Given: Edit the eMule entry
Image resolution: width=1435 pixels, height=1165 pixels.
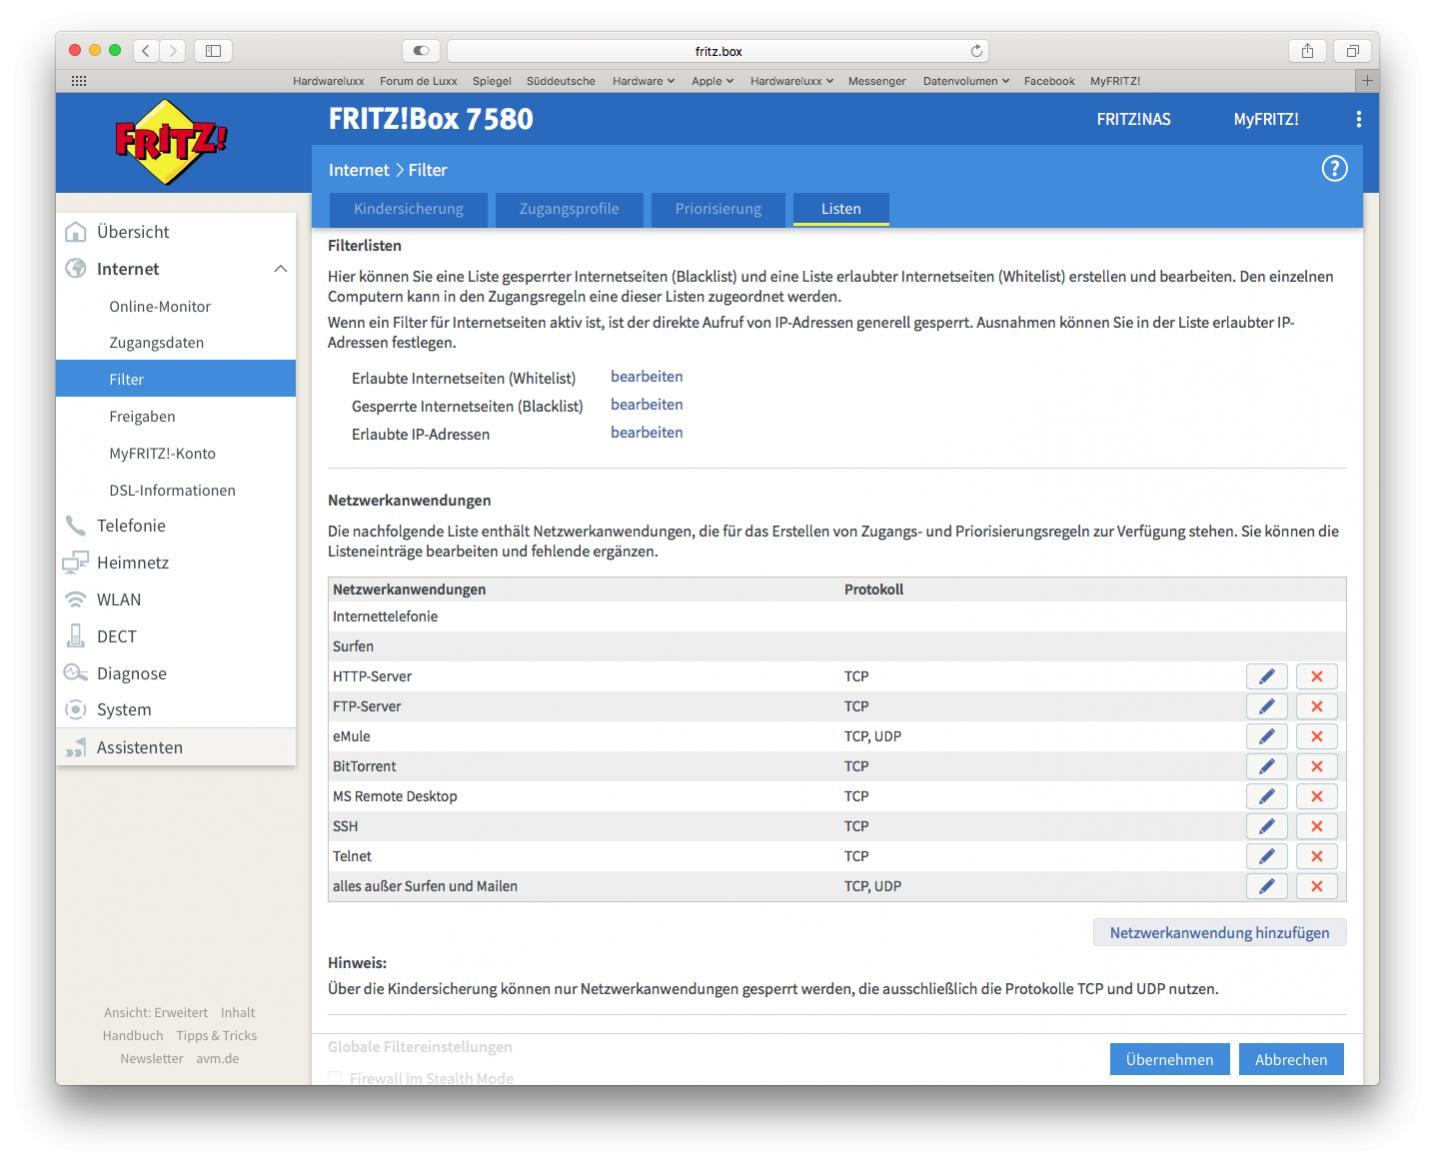Looking at the screenshot, I should pos(1266,737).
